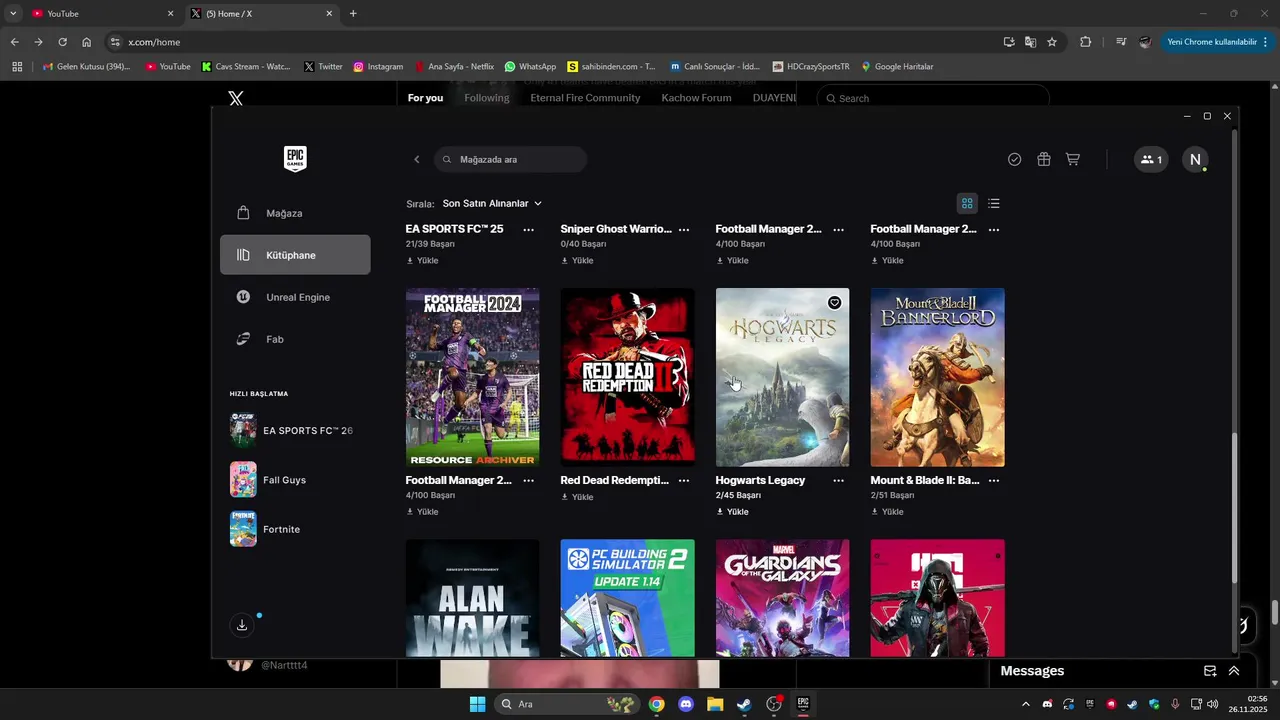Open the Kütüphane library section
The height and width of the screenshot is (720, 1280).
point(295,255)
